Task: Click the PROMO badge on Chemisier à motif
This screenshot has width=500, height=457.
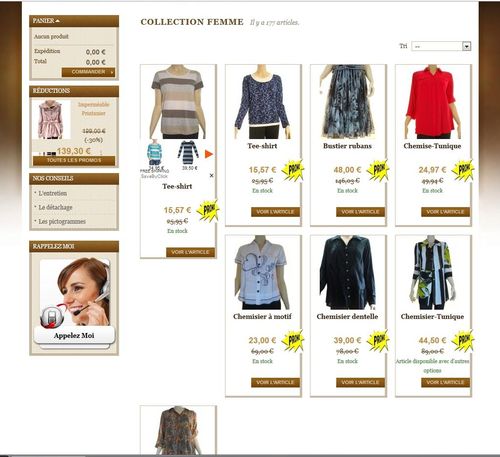Action: tap(293, 340)
